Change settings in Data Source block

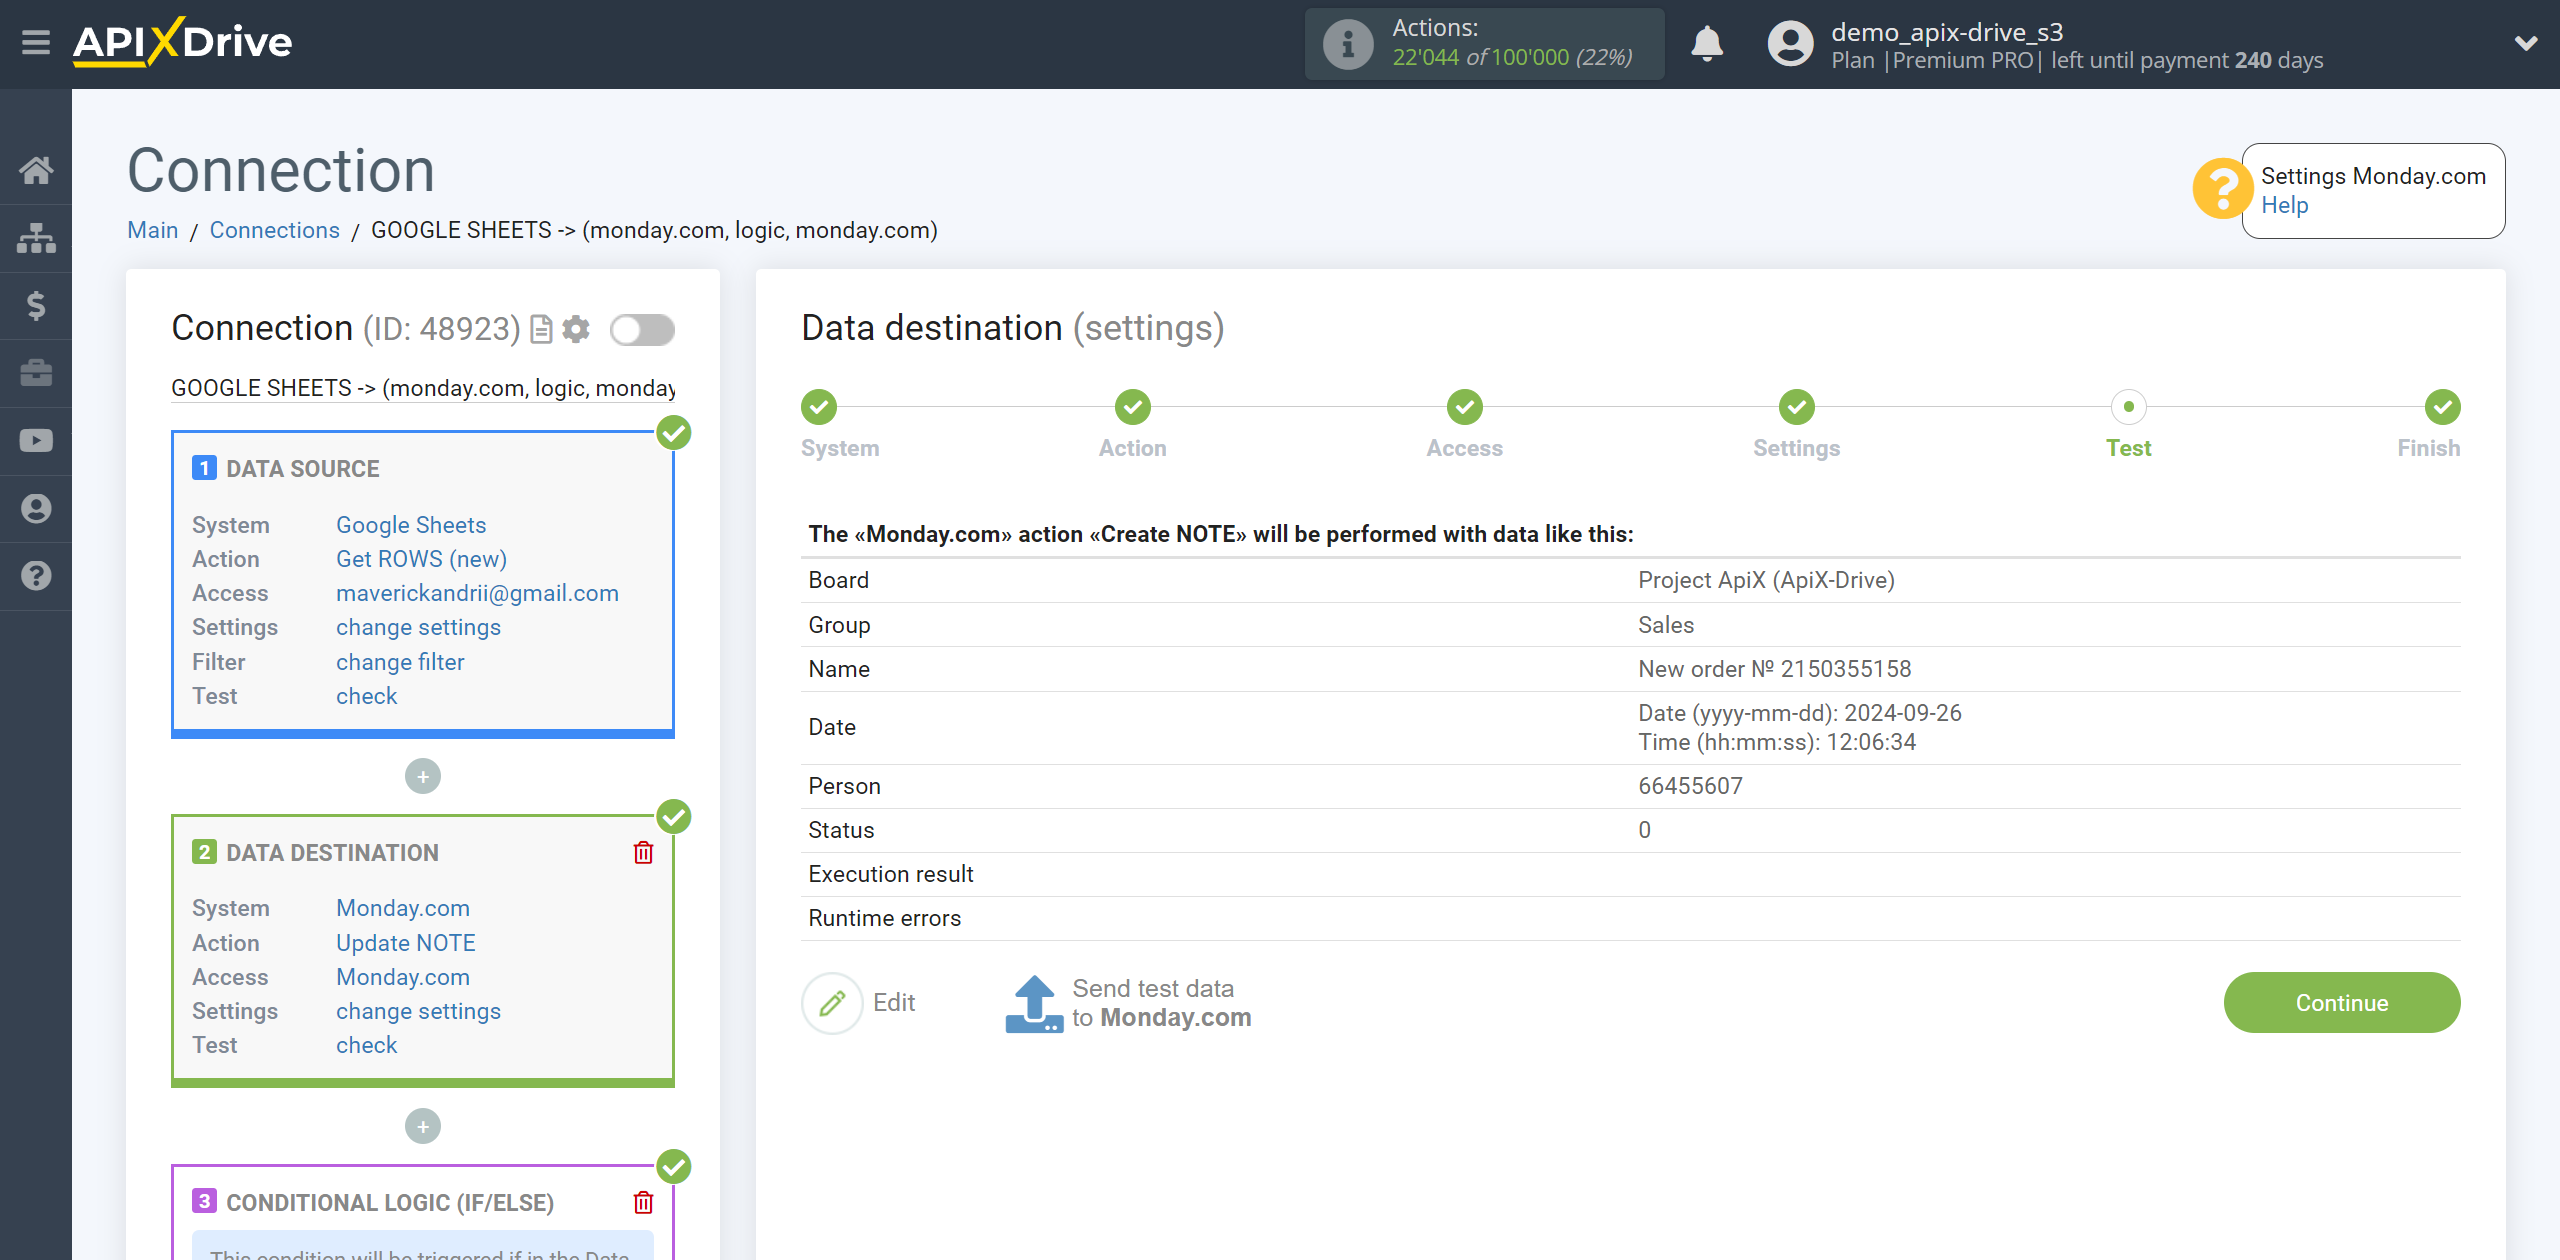point(418,627)
